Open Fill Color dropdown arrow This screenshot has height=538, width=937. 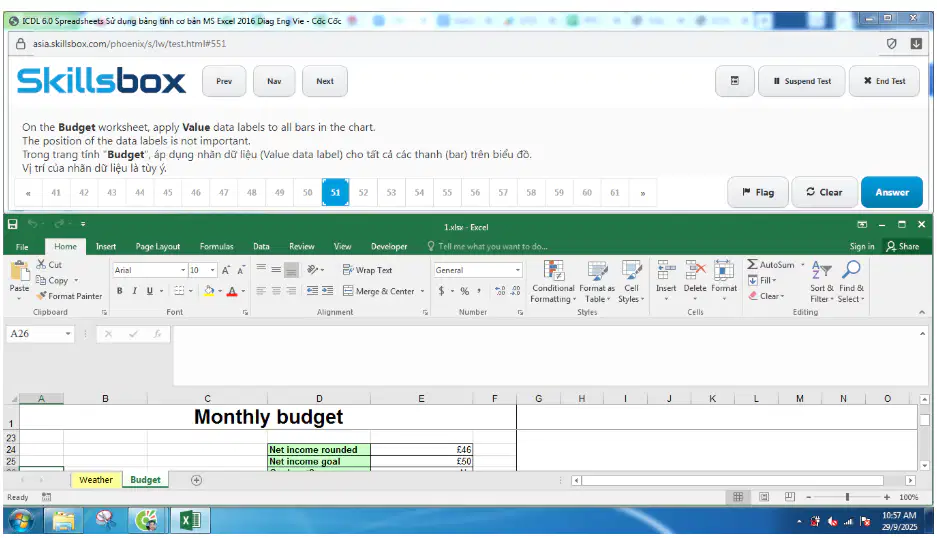point(219,291)
